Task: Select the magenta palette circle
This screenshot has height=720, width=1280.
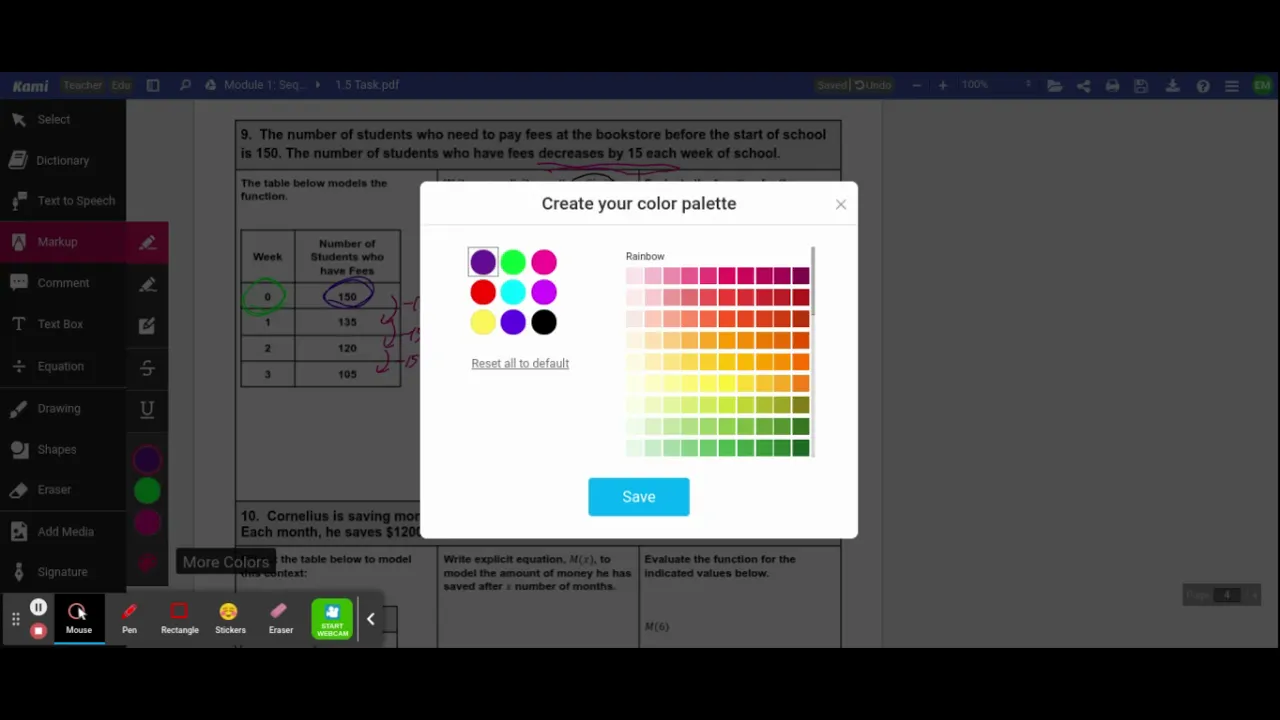Action: [544, 292]
